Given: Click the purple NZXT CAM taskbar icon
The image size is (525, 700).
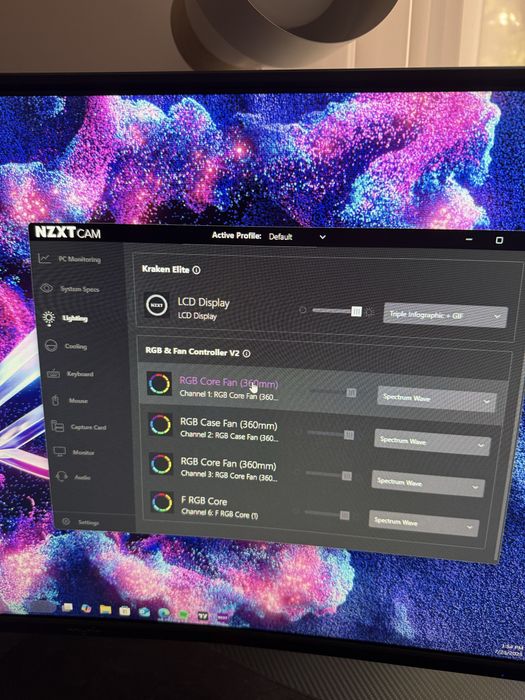Looking at the screenshot, I should [x=222, y=617].
